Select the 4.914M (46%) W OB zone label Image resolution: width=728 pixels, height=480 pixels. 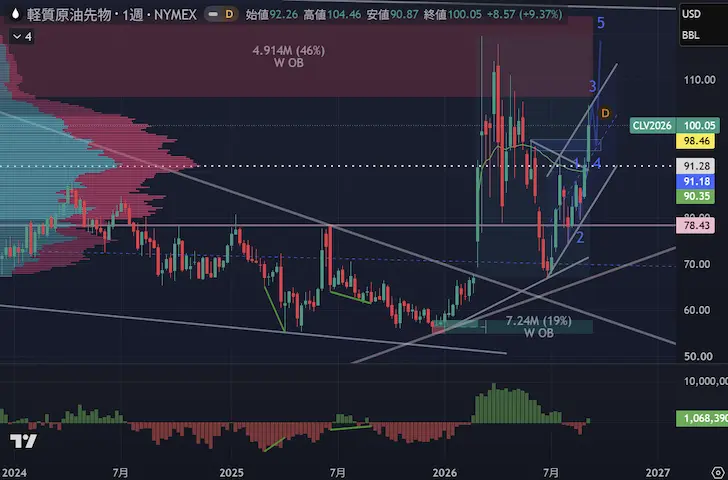[288, 57]
